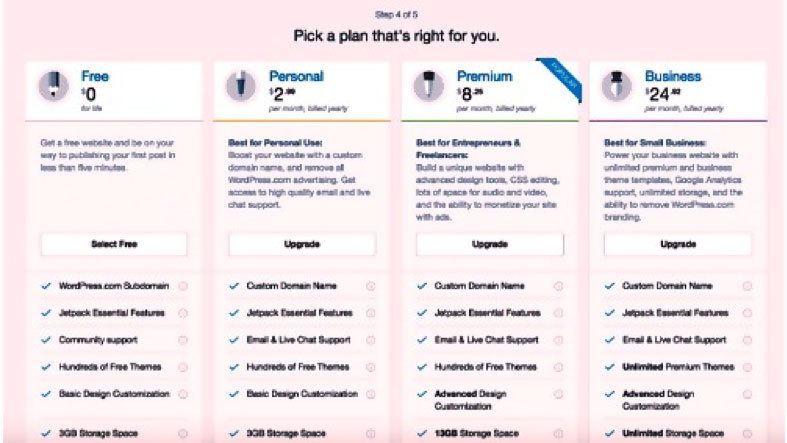
Task: Show info for Unlimited Premium Themes
Action: pyautogui.click(x=747, y=367)
